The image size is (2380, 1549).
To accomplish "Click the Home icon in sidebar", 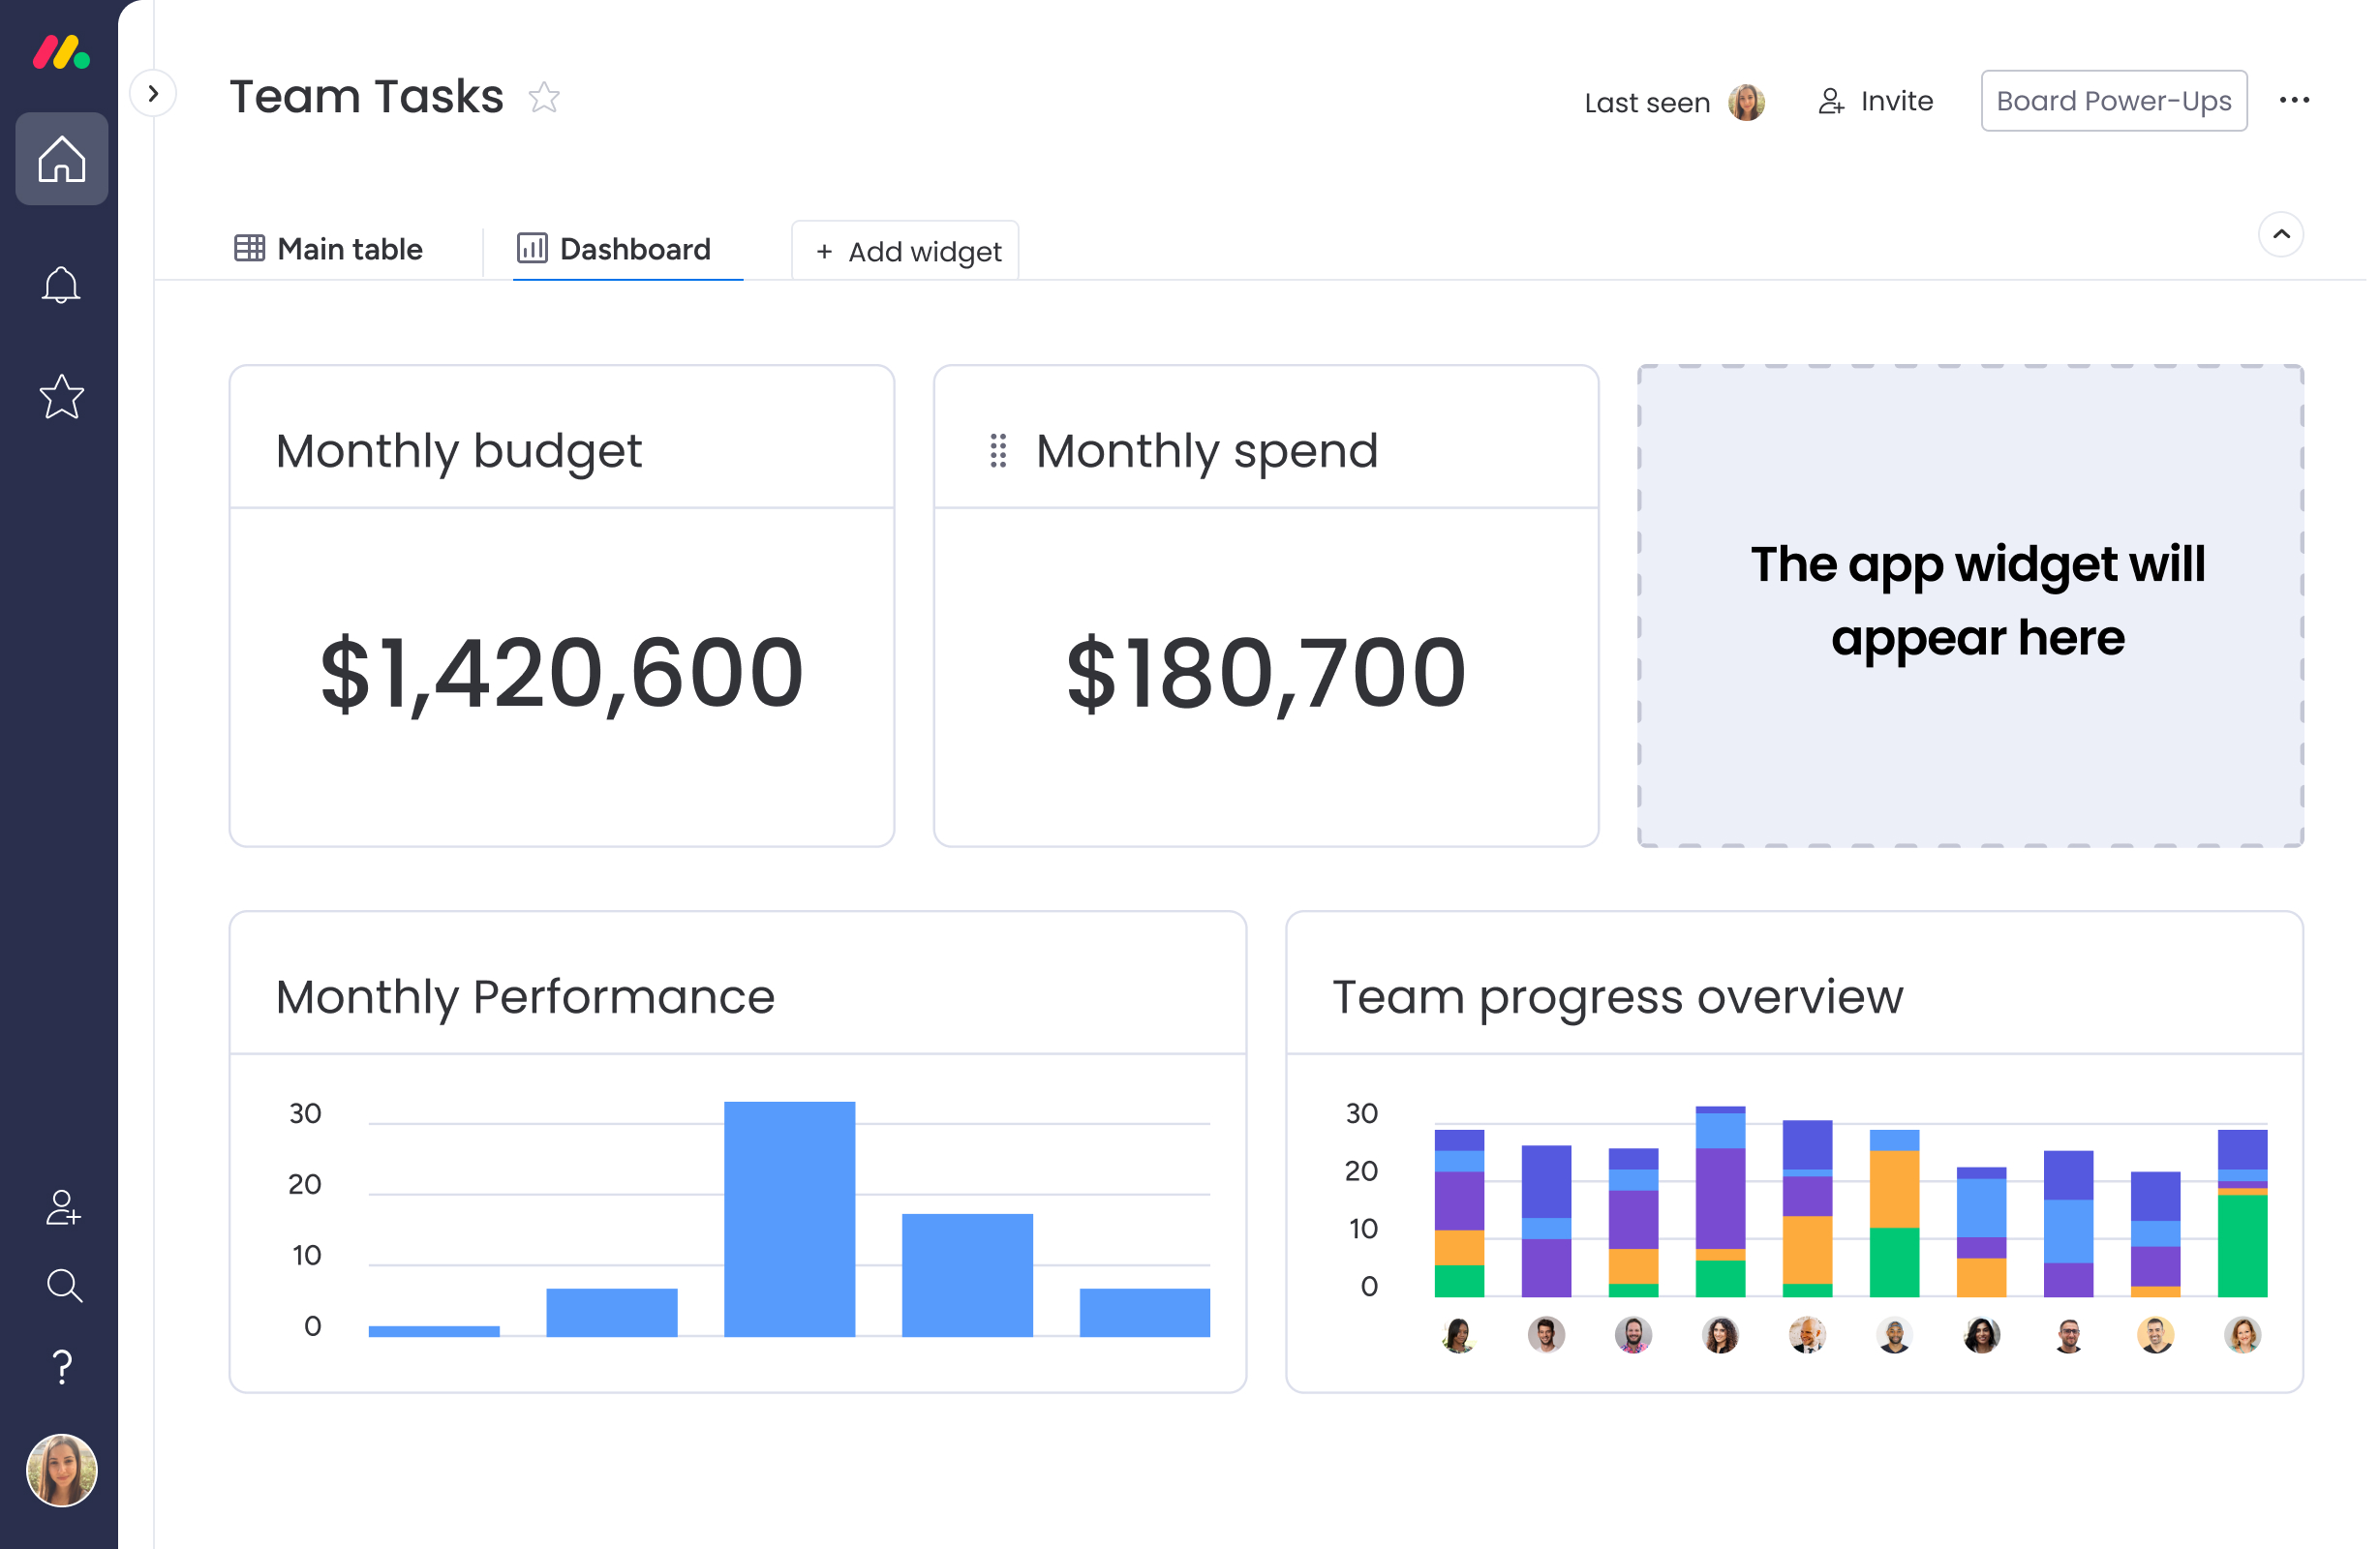I will (61, 159).
